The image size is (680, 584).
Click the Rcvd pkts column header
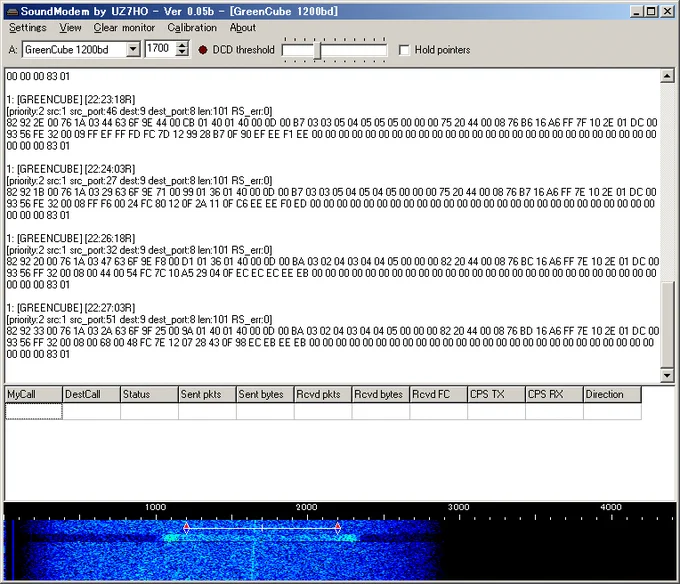[323, 395]
